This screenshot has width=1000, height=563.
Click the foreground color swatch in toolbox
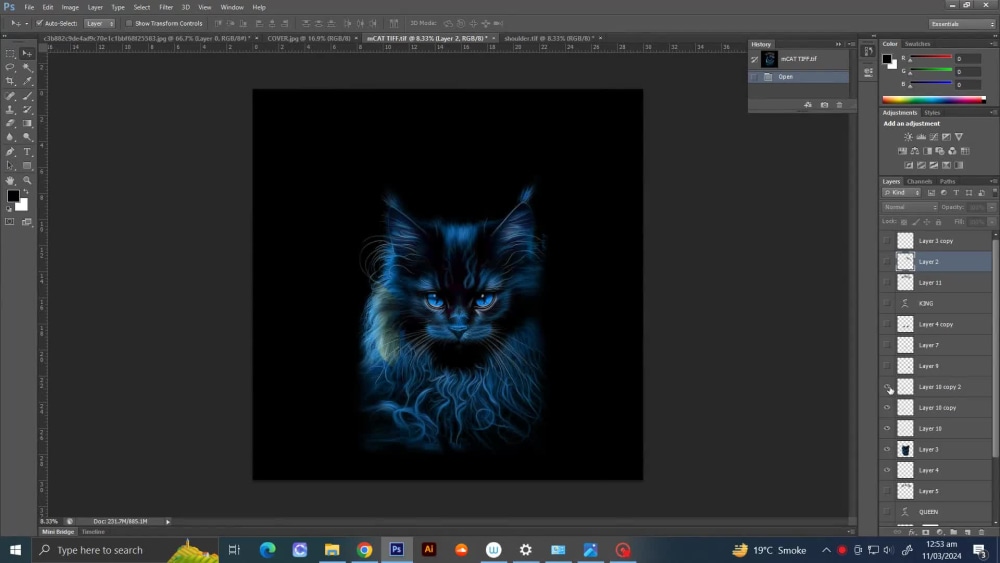[x=13, y=196]
